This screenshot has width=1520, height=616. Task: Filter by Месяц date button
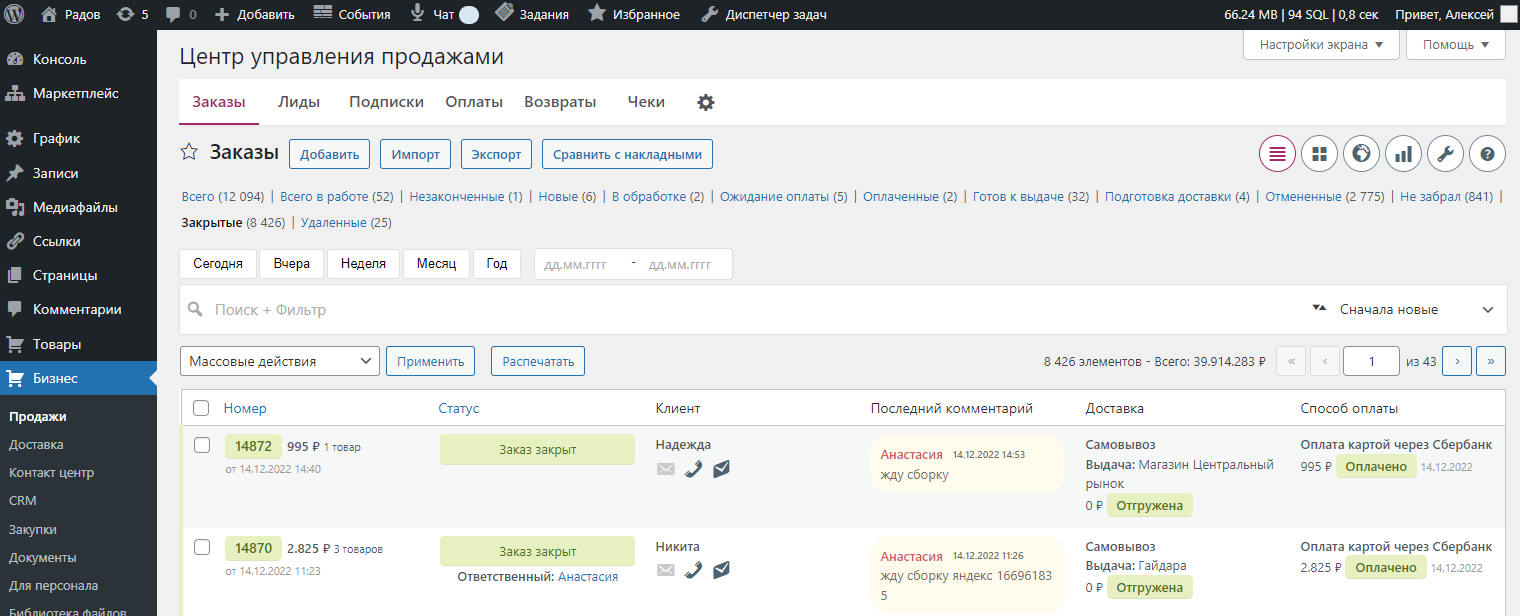(x=437, y=264)
